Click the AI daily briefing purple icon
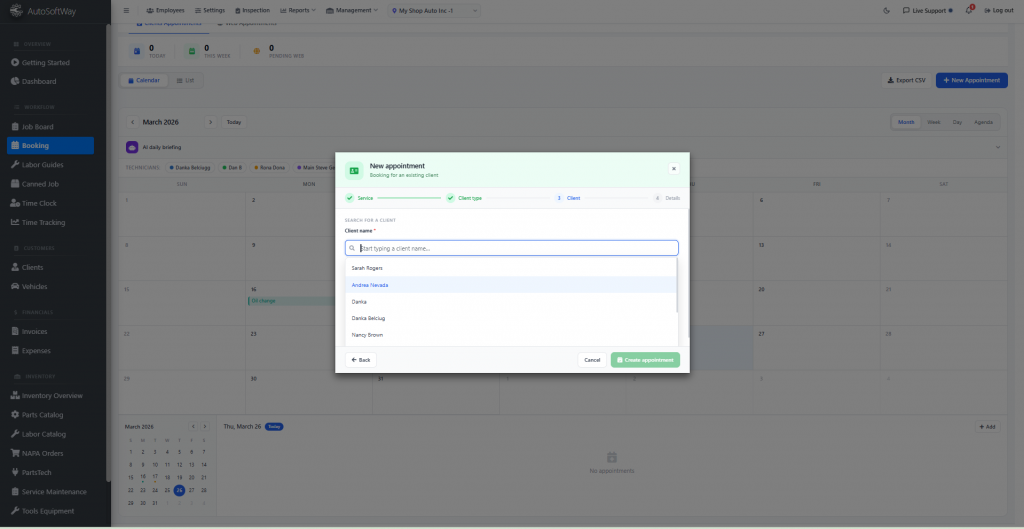 pos(131,147)
